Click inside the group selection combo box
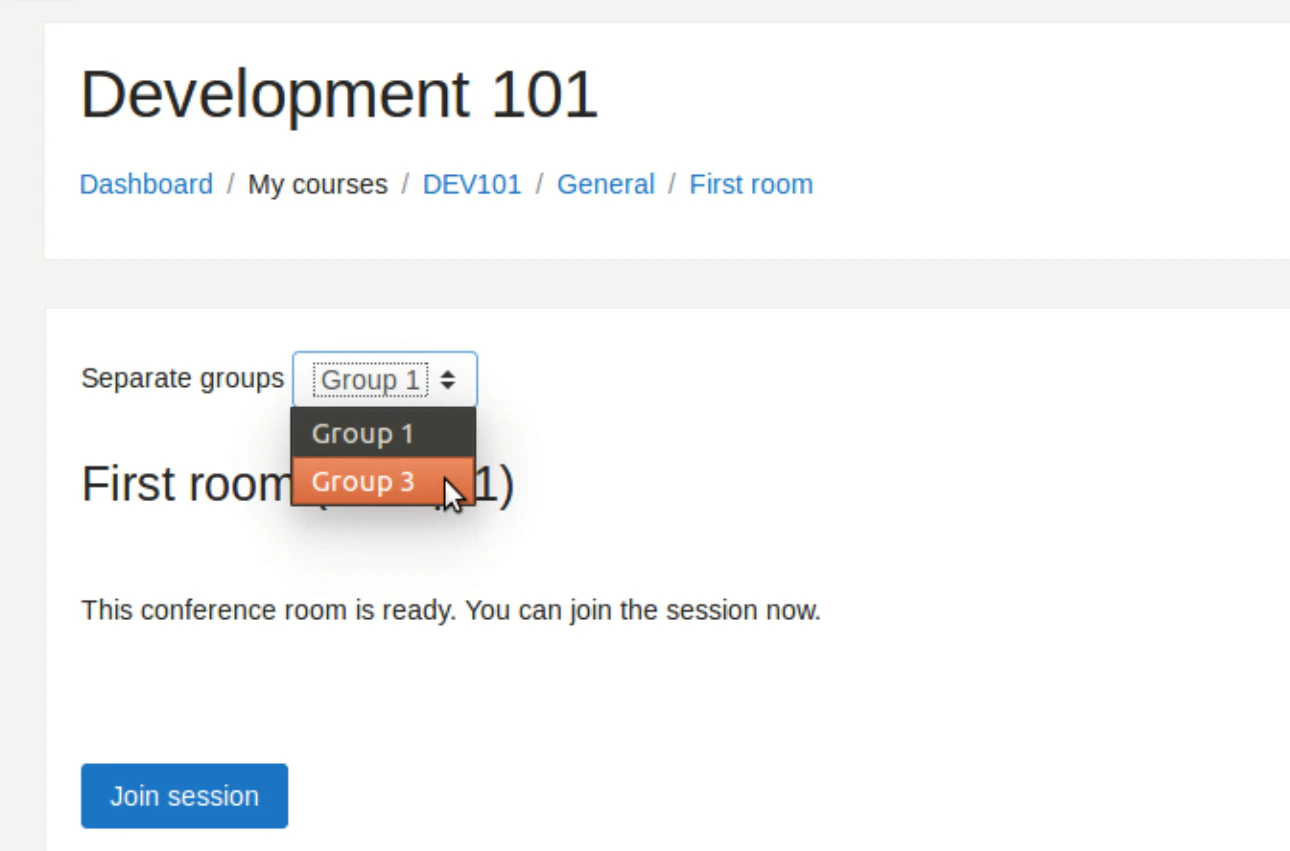1290x851 pixels. click(384, 379)
